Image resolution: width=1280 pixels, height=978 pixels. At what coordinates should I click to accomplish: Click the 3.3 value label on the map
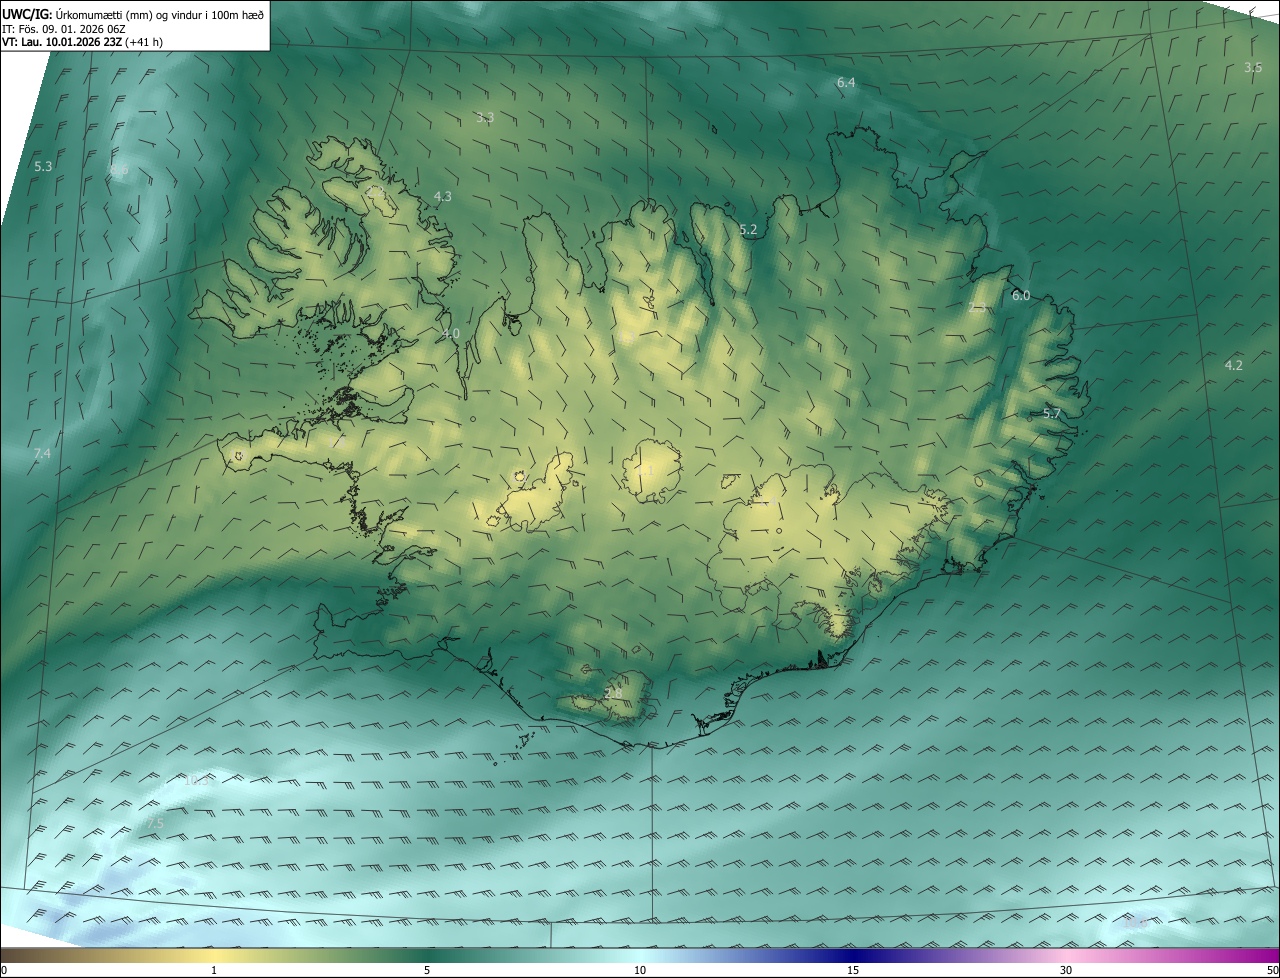pyautogui.click(x=485, y=118)
